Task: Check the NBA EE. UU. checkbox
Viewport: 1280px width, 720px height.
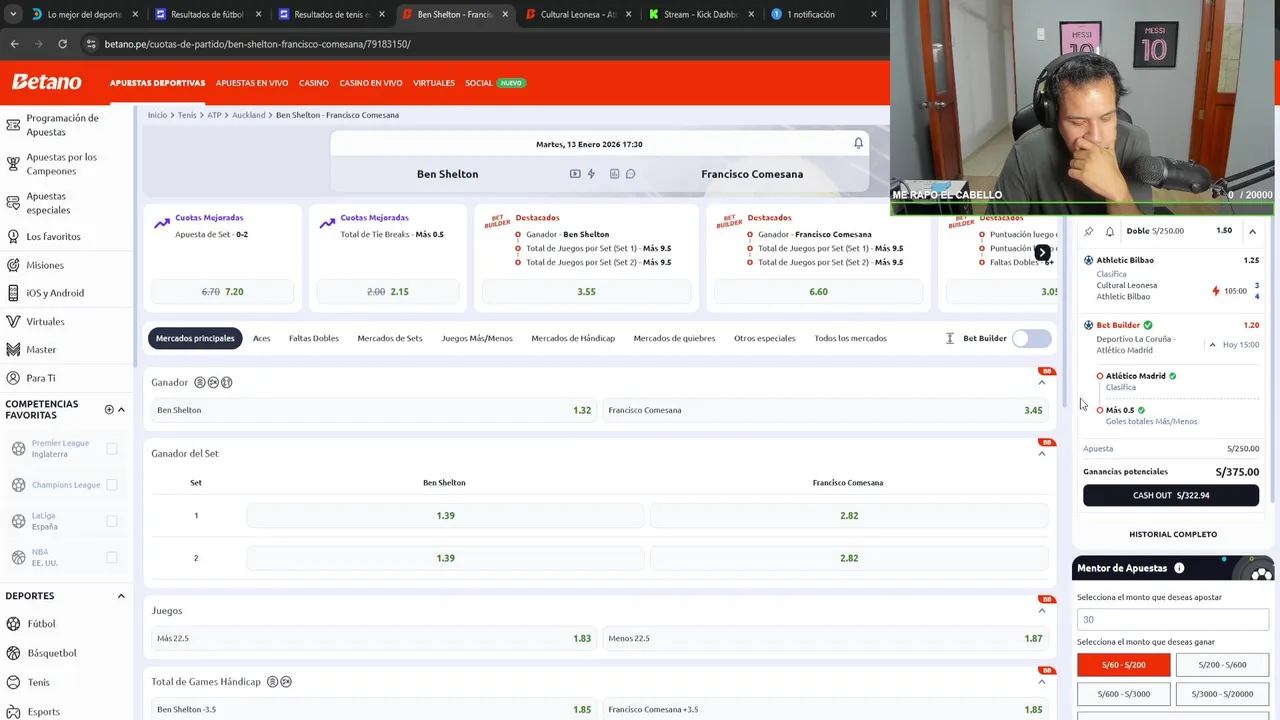Action: click(112, 557)
